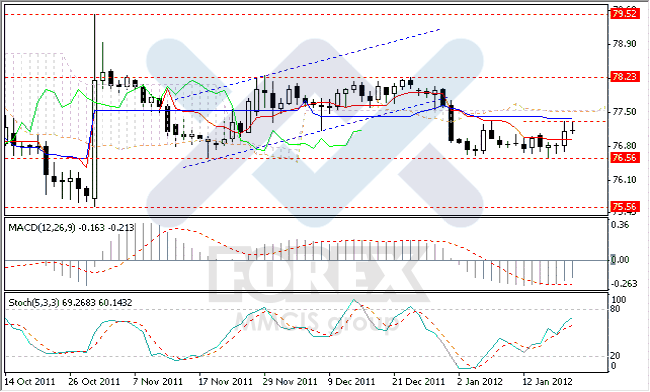Click the 76.80 price axis value
The width and height of the screenshot is (650, 392).
pyautogui.click(x=624, y=146)
